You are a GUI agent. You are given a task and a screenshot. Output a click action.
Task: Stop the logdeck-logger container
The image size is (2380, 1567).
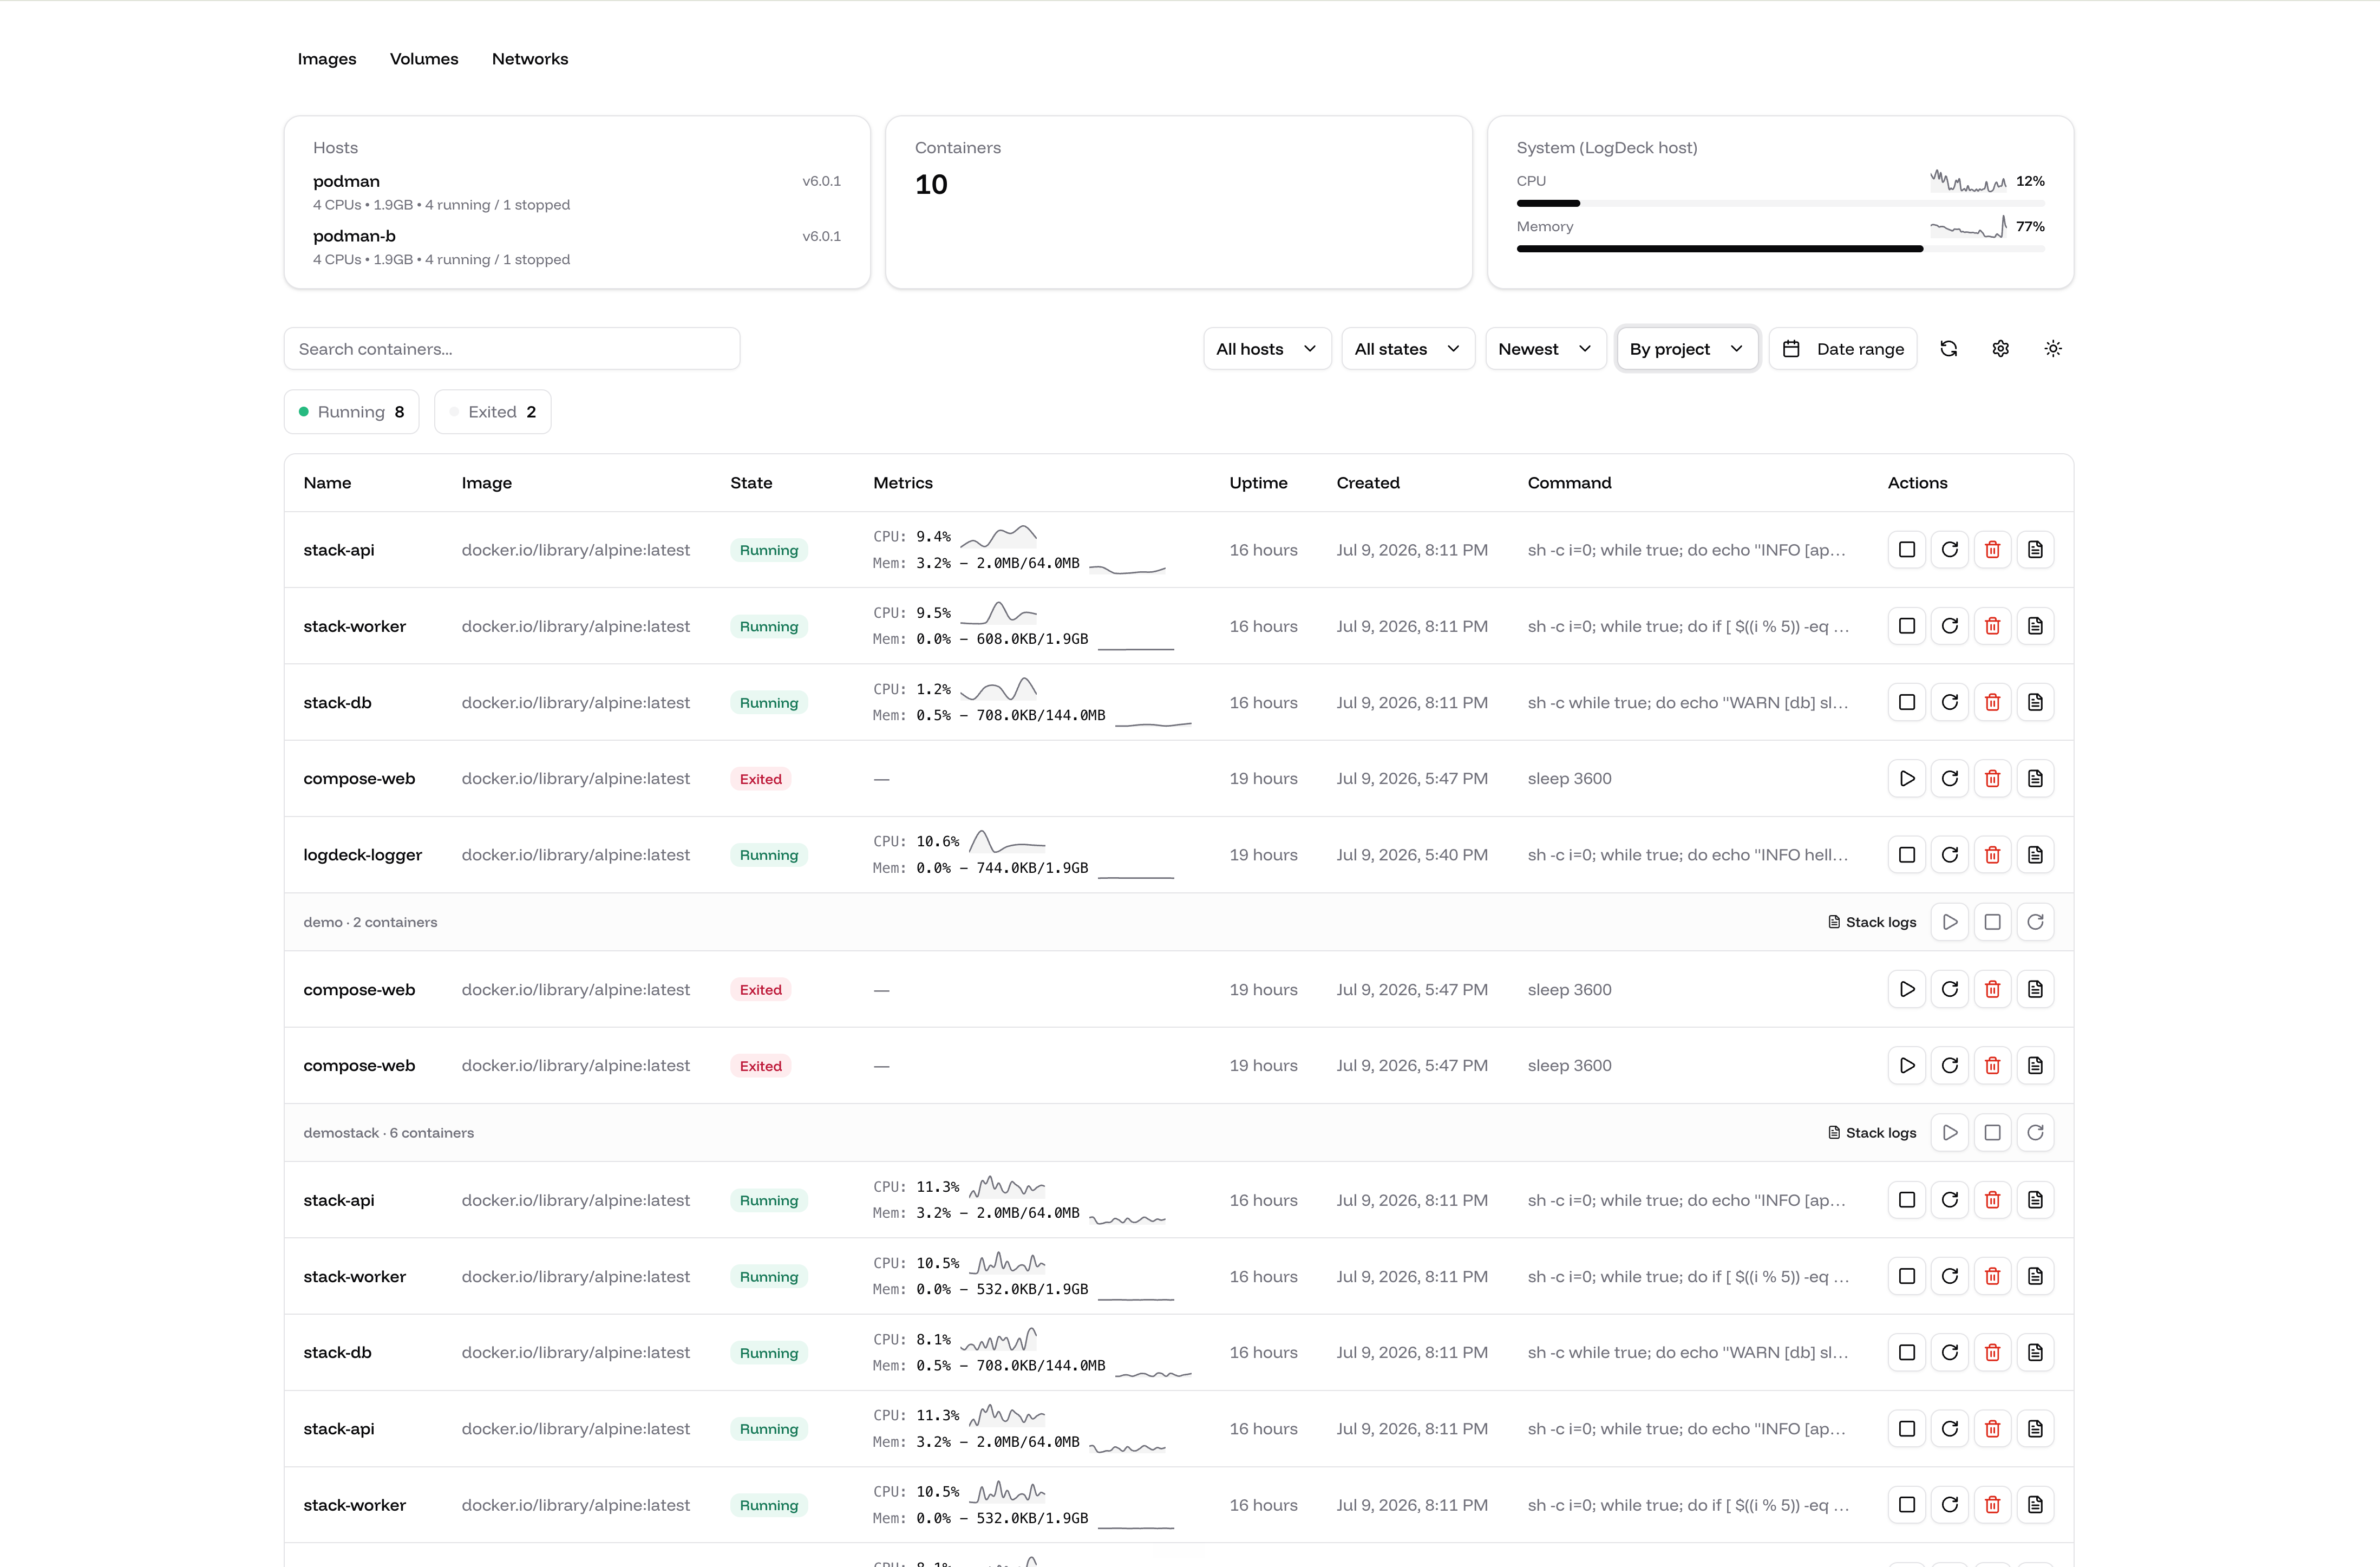coord(1906,855)
